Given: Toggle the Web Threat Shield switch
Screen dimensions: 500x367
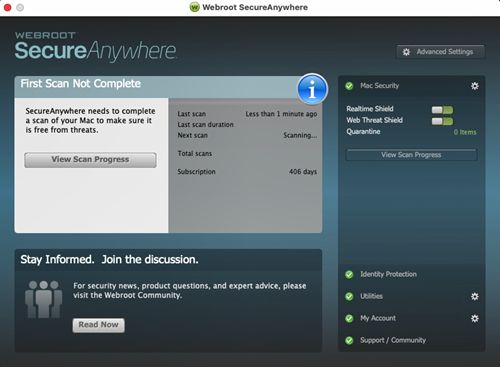Looking at the screenshot, I should [442, 121].
